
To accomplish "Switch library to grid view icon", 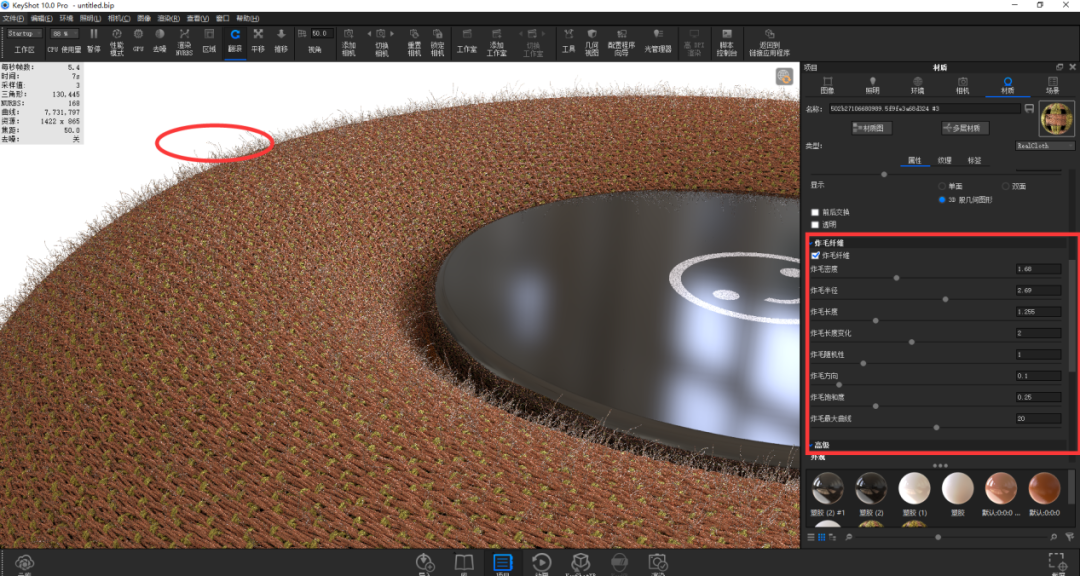I will pyautogui.click(x=822, y=536).
